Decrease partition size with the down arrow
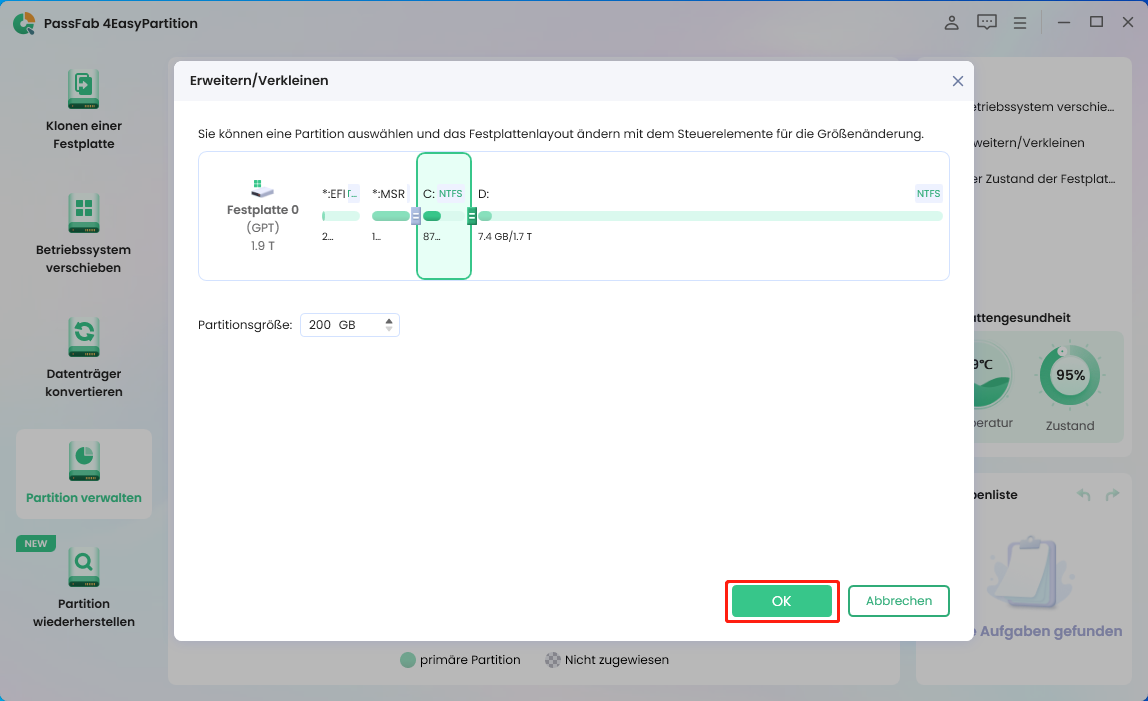 (x=389, y=330)
